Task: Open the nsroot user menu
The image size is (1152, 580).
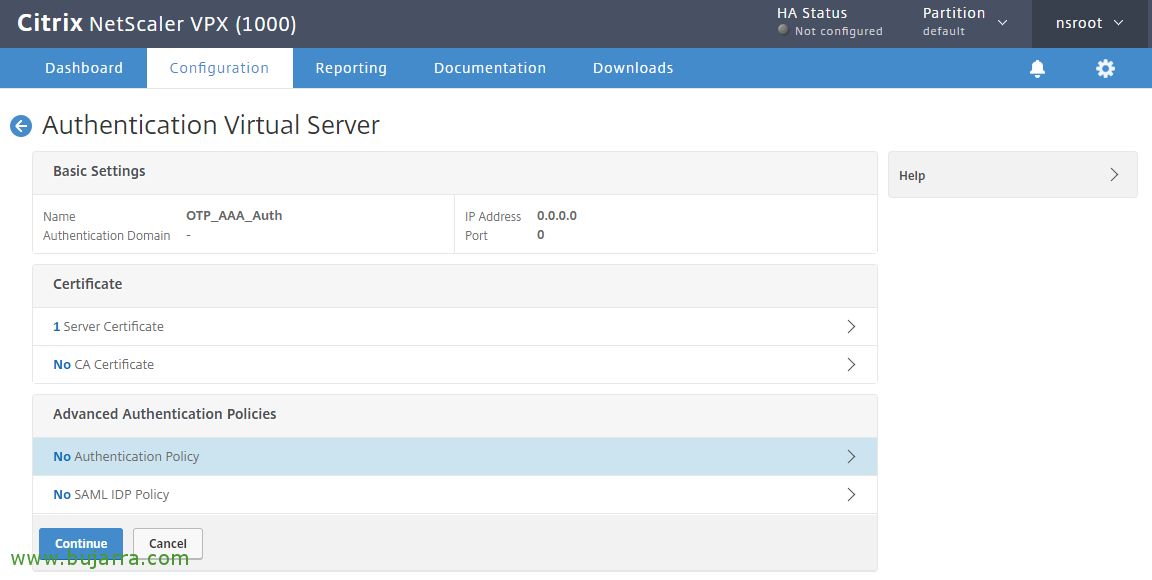Action: (1090, 24)
